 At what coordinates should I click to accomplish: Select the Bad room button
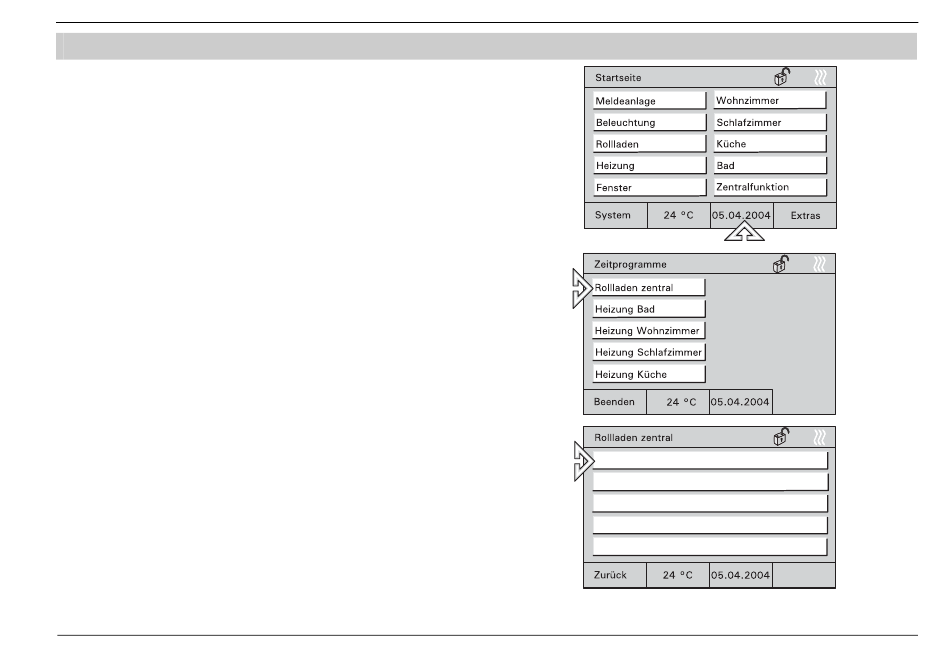[x=770, y=165]
